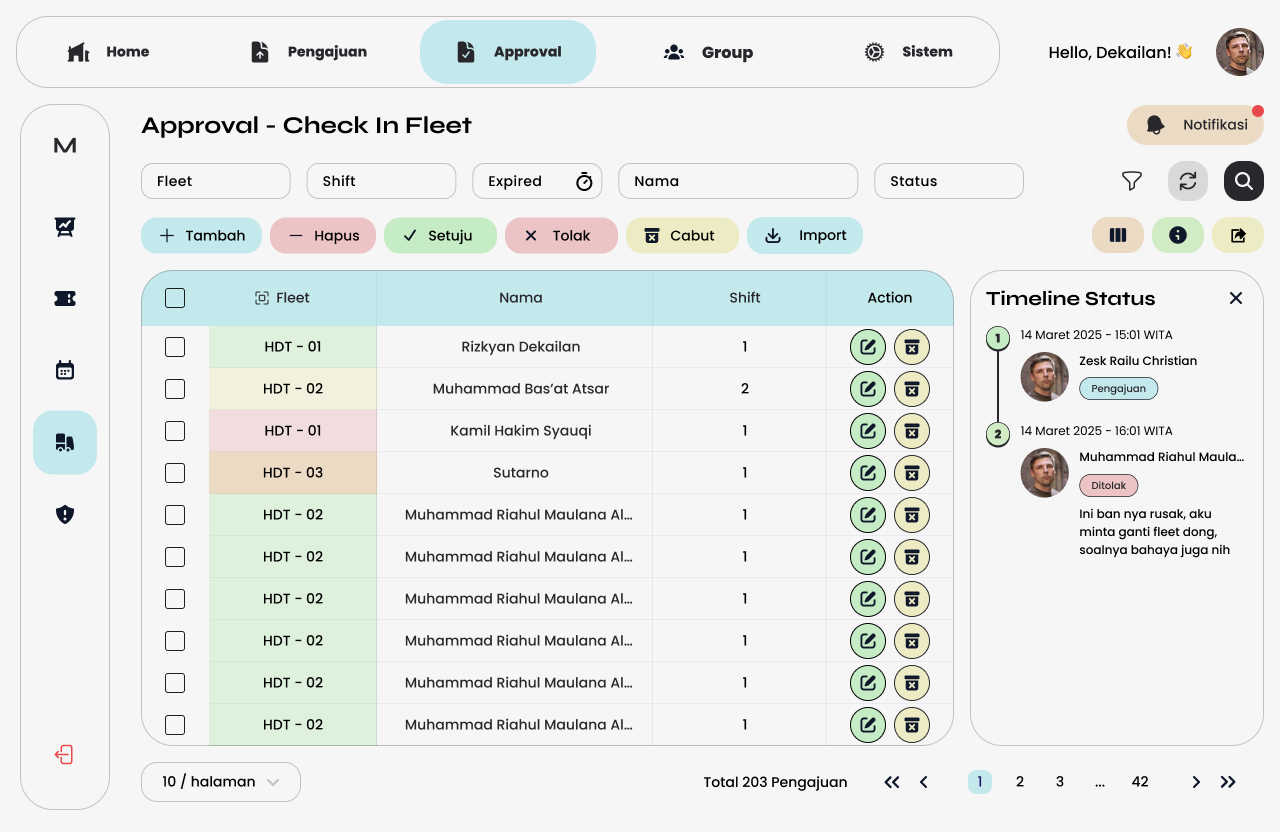Click the export share icon button
The height and width of the screenshot is (832, 1280).
pyautogui.click(x=1237, y=235)
